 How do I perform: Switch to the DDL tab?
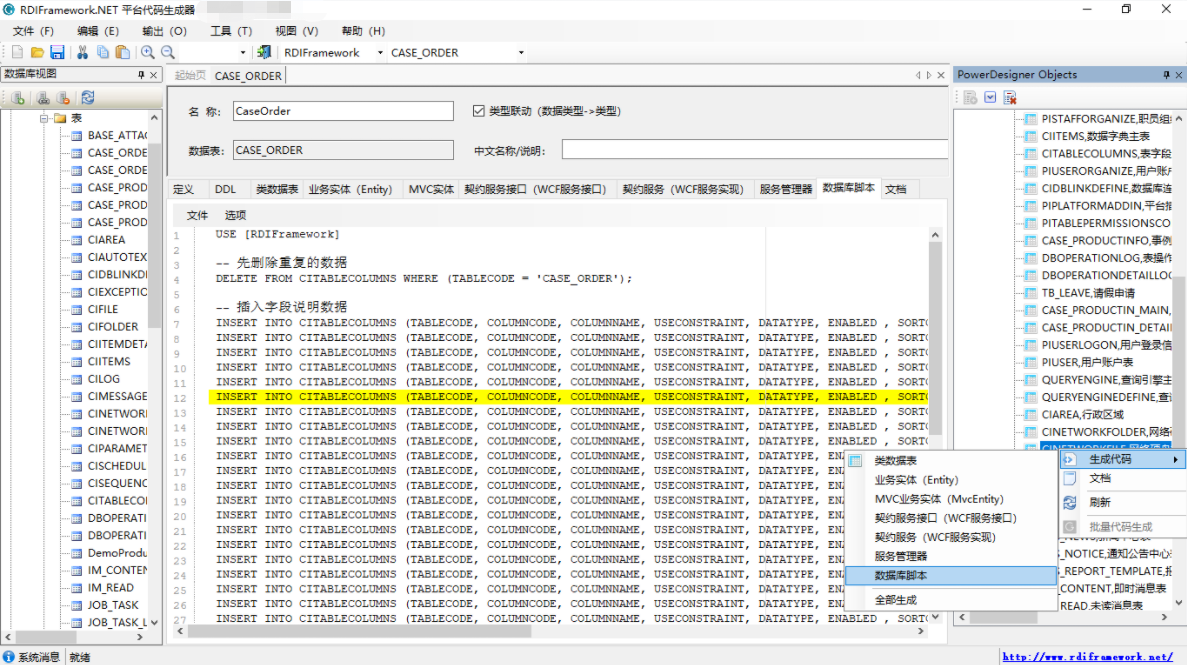pyautogui.click(x=225, y=189)
